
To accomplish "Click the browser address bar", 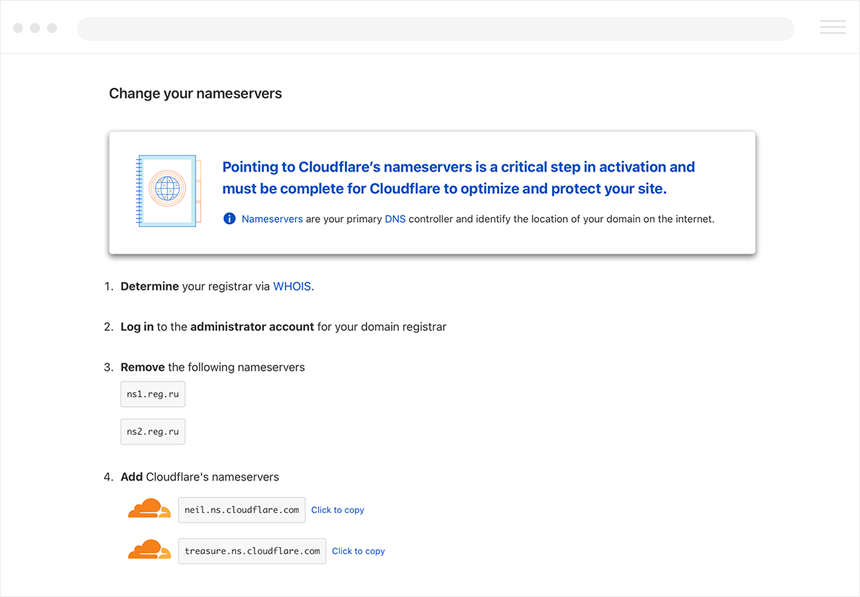I will 435,29.
